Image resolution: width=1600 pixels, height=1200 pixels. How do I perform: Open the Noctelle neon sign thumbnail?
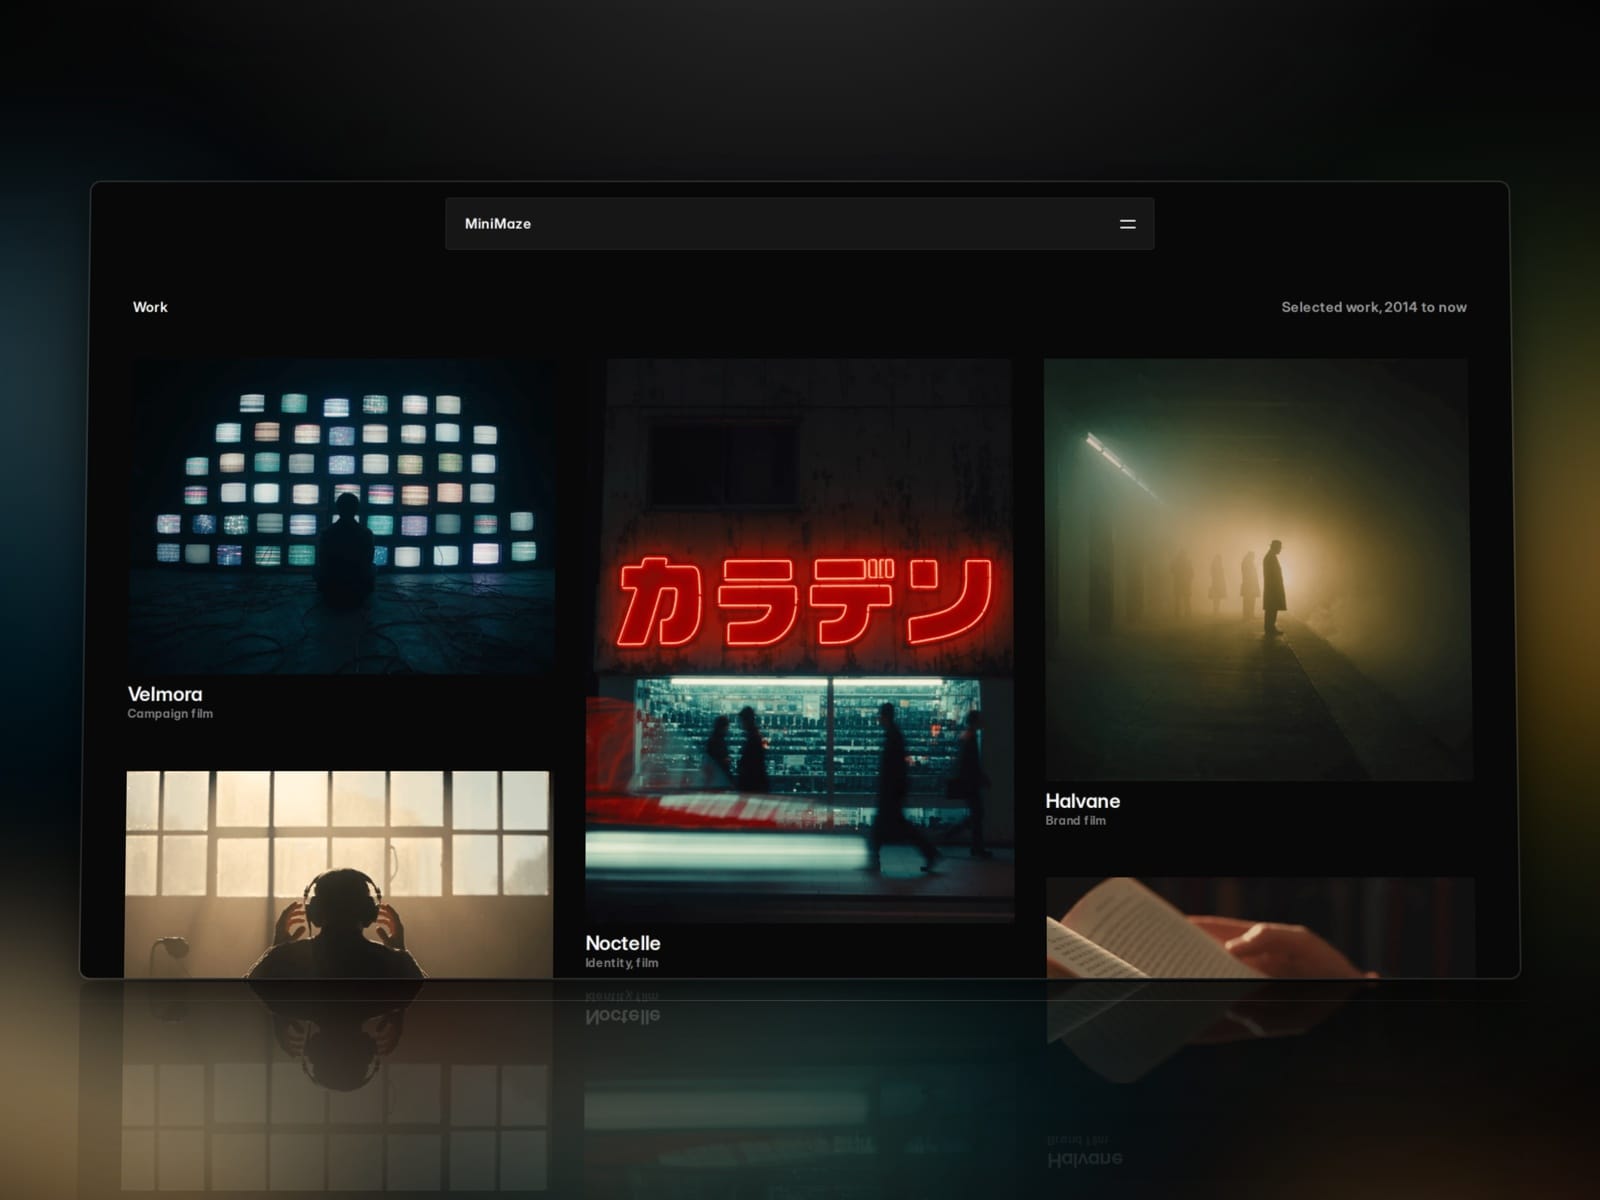coord(800,640)
